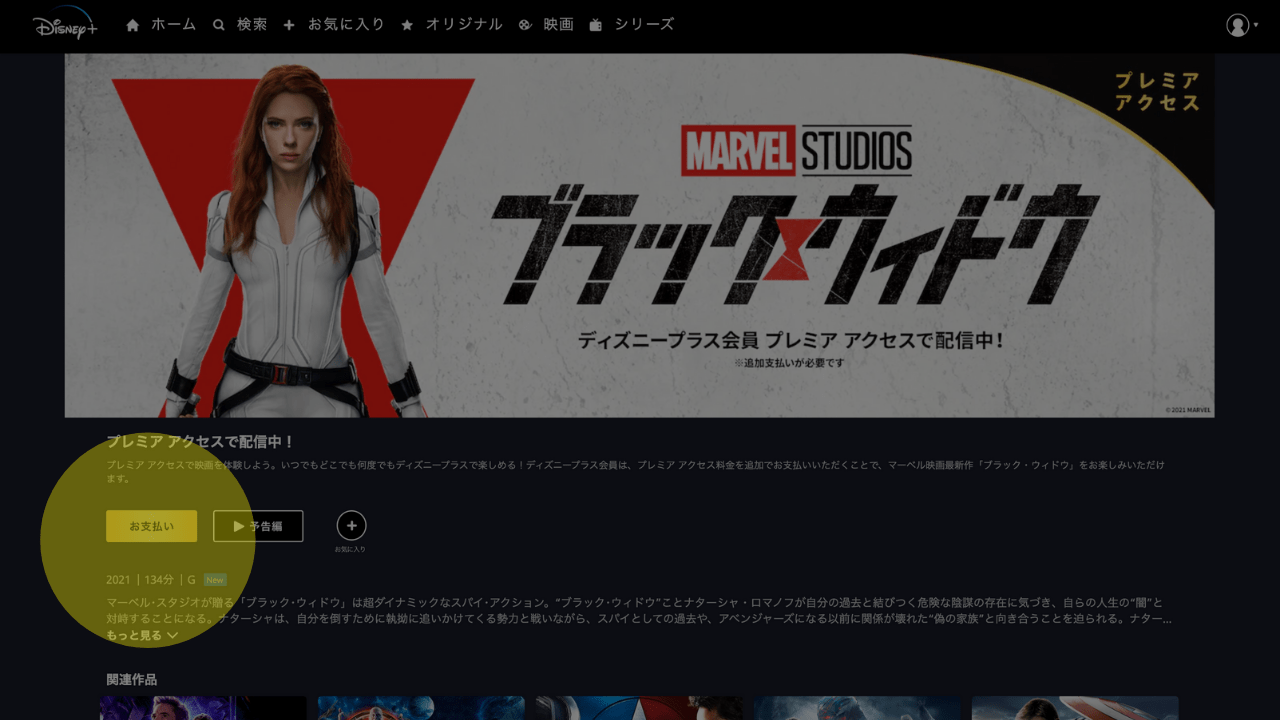Open the ホーム menu item

(x=161, y=24)
